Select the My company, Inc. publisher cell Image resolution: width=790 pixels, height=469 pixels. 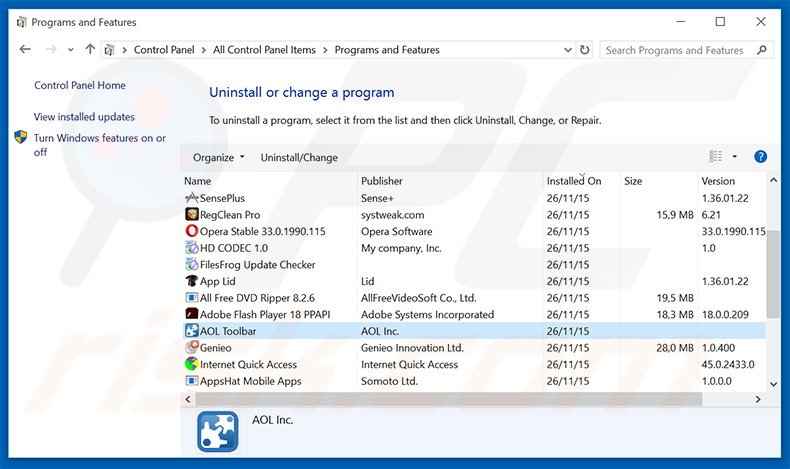tap(401, 248)
